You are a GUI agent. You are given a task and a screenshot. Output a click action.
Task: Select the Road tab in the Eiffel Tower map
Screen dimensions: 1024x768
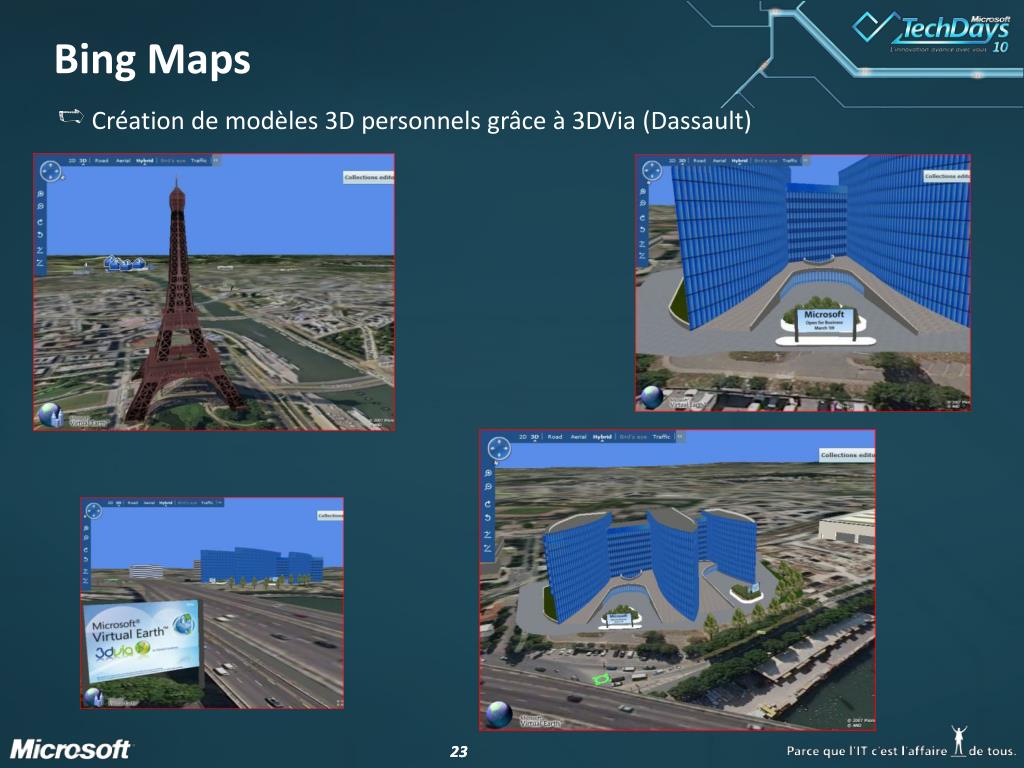101,161
